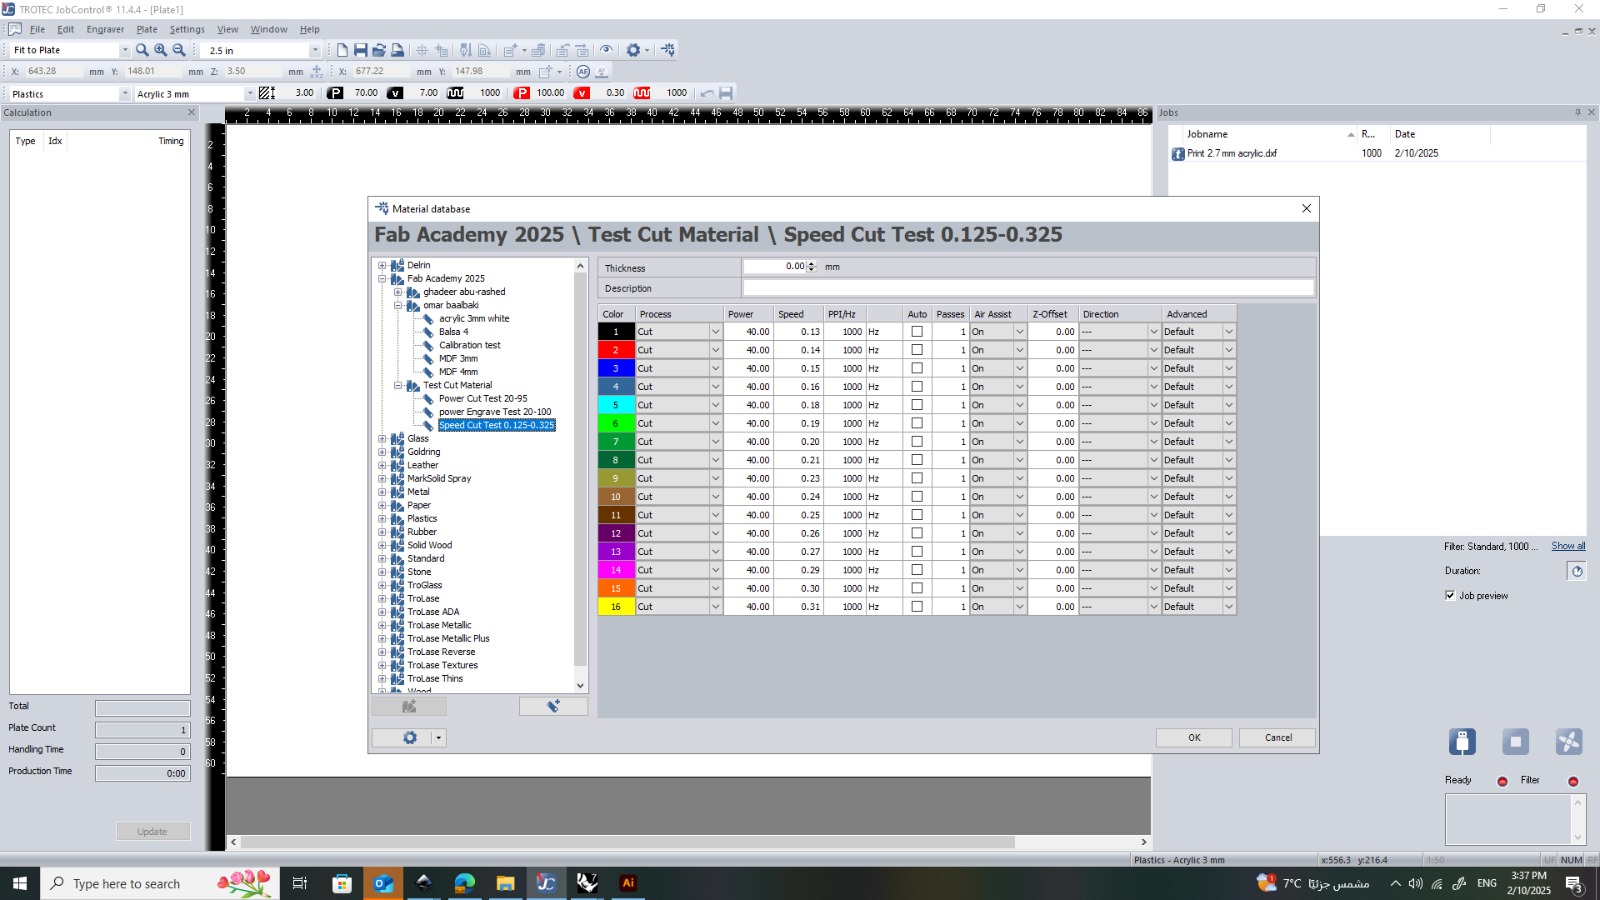The height and width of the screenshot is (900, 1600).
Task: Click the USB connect button
Action: click(x=1462, y=742)
